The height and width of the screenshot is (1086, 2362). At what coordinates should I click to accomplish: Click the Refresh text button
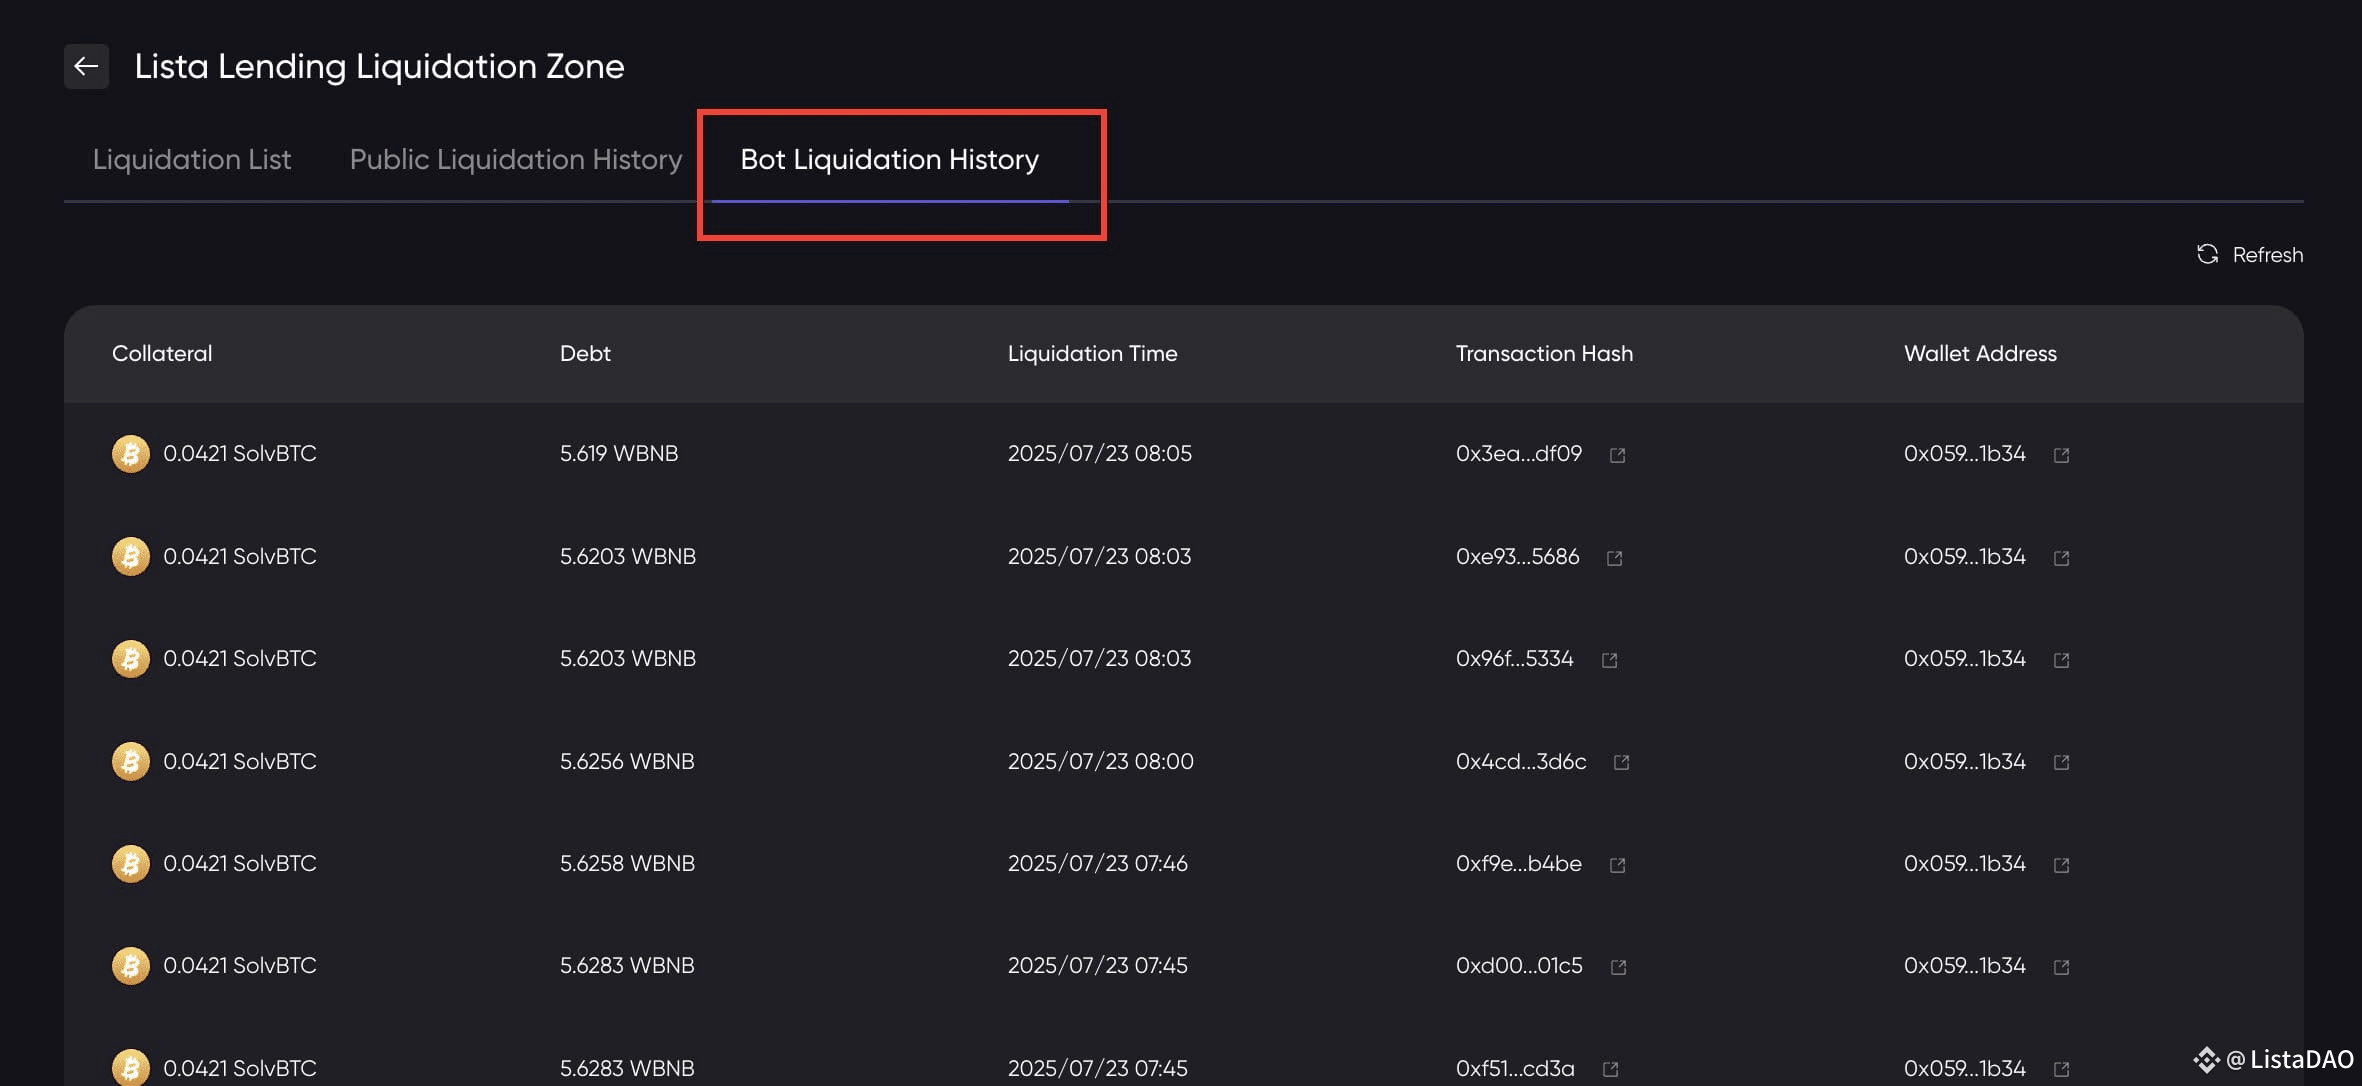click(x=2268, y=255)
